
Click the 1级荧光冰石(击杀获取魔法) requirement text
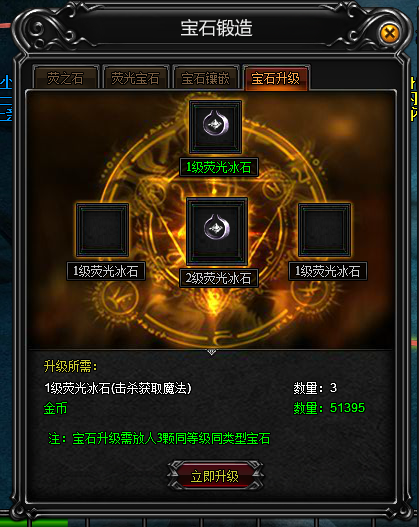118,389
